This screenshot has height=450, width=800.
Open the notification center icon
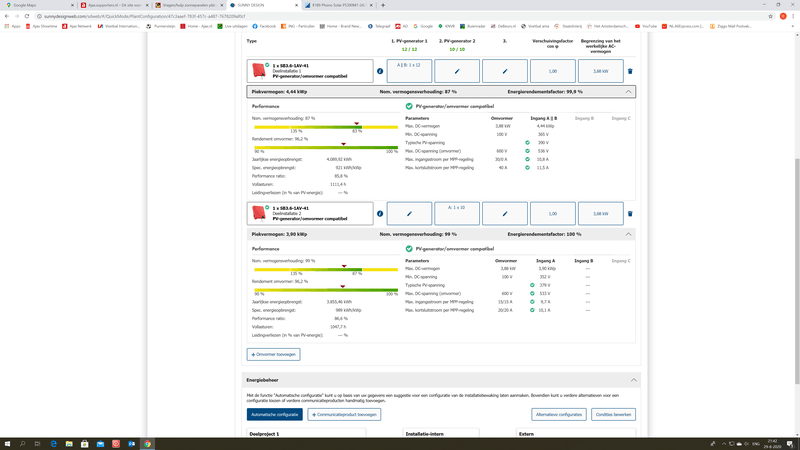pyautogui.click(x=790, y=444)
